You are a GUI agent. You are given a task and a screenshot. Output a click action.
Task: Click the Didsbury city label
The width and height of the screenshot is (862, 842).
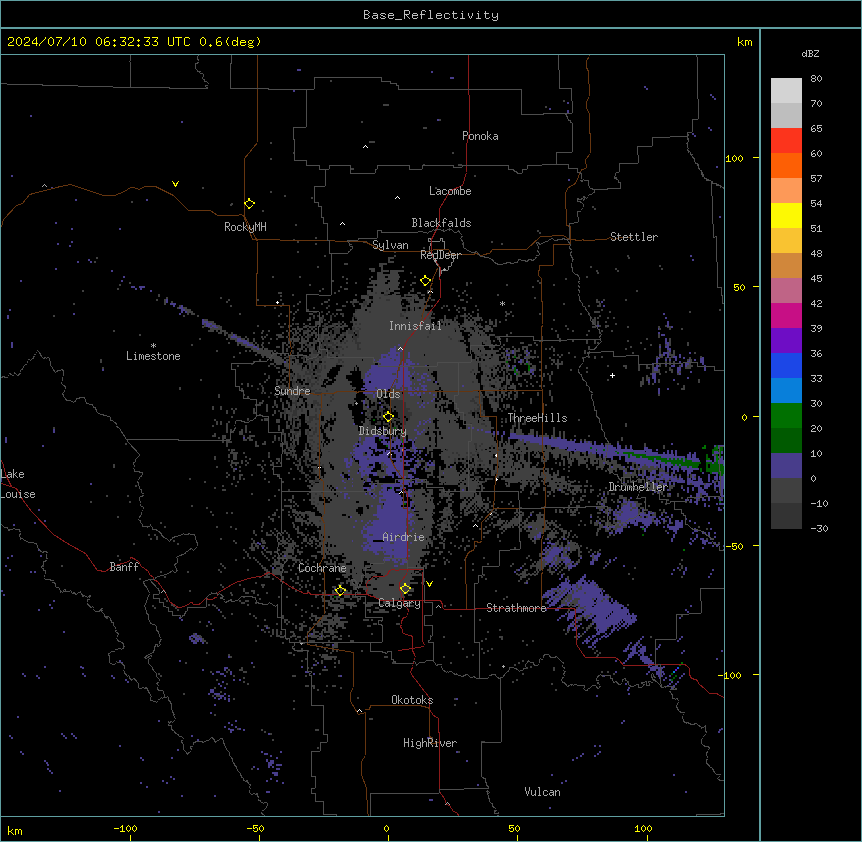tap(383, 431)
